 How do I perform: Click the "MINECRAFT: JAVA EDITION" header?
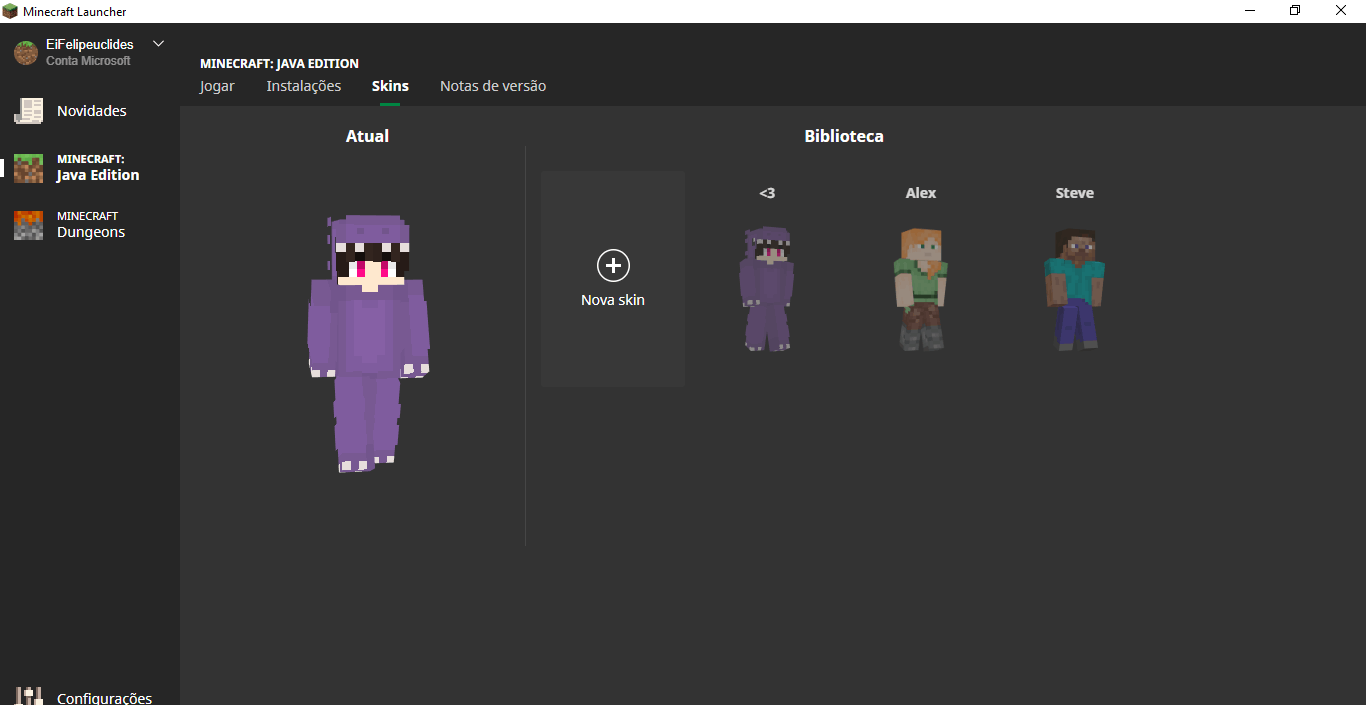pos(279,64)
